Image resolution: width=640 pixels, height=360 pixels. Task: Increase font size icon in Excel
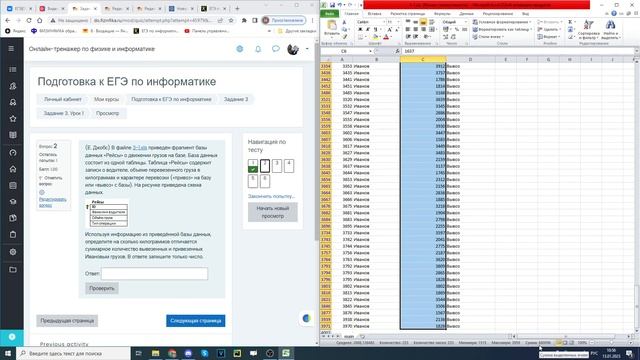point(389,29)
